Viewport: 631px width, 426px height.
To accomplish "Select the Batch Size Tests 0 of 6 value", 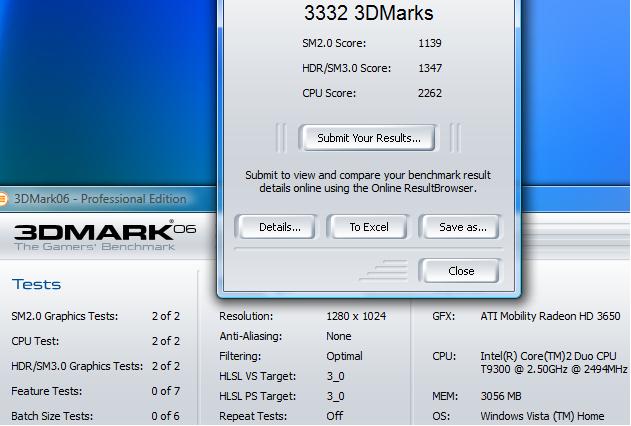I will pyautogui.click(x=165, y=416).
